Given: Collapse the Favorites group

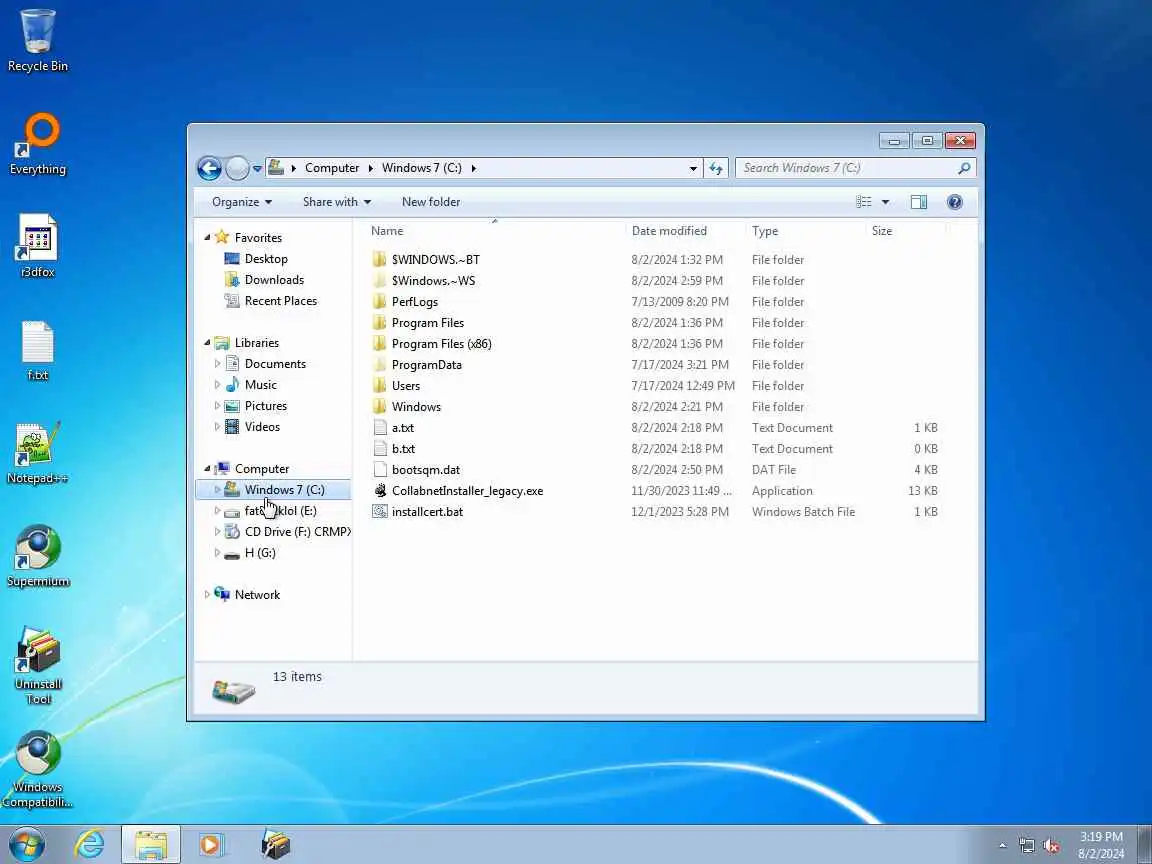Looking at the screenshot, I should click(207, 237).
